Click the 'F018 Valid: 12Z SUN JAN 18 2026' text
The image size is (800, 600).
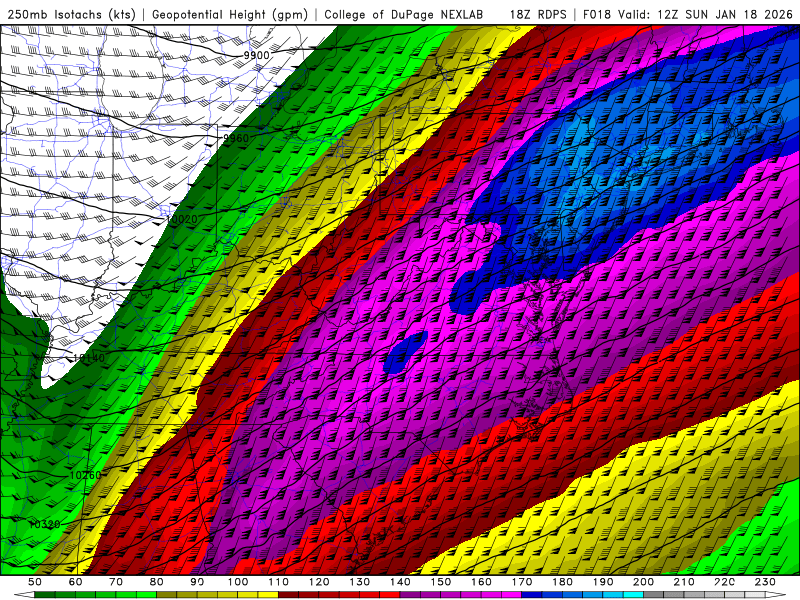pyautogui.click(x=688, y=14)
